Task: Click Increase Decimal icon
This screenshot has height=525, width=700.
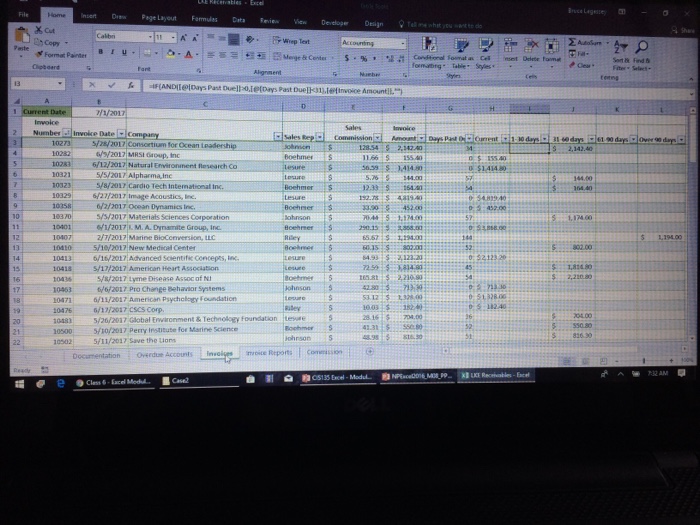Action: (x=390, y=58)
